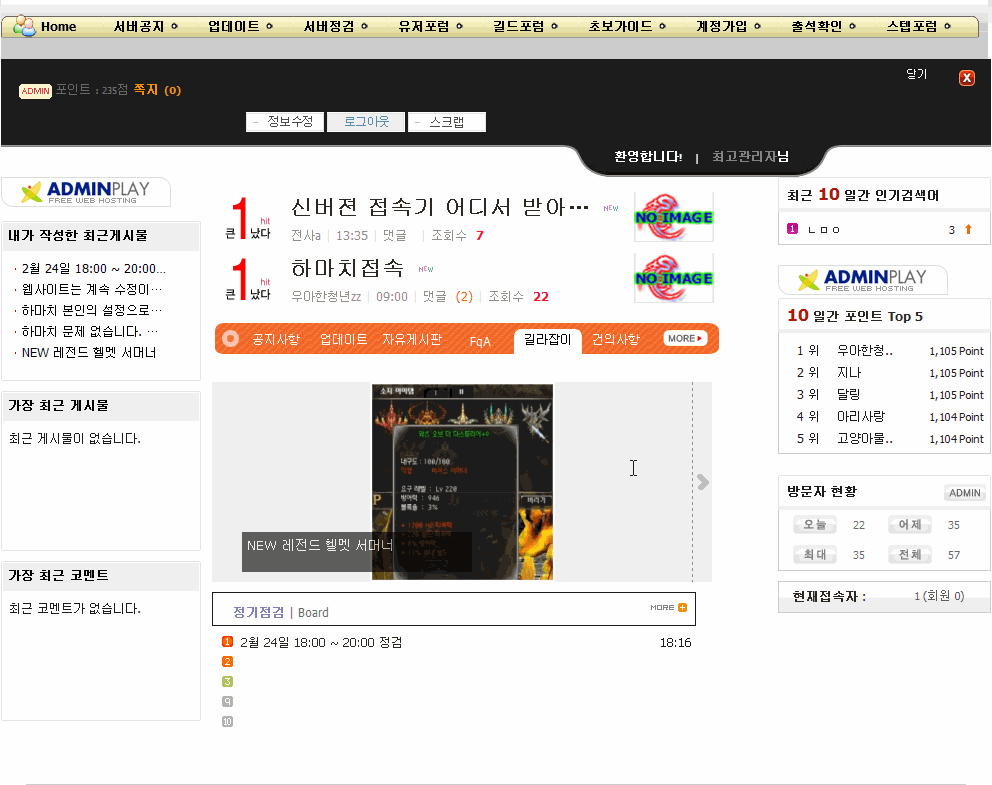Click 오늘 visitor label
This screenshot has height=785, width=992.
click(x=815, y=524)
